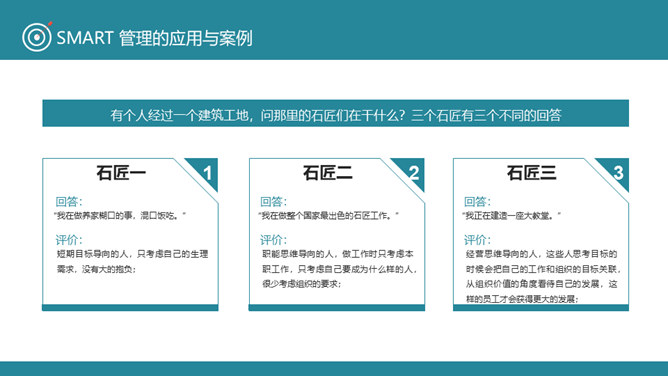Click the "回答:" label in 石匠三 card
Image resolution: width=668 pixels, height=376 pixels.
coord(477,201)
